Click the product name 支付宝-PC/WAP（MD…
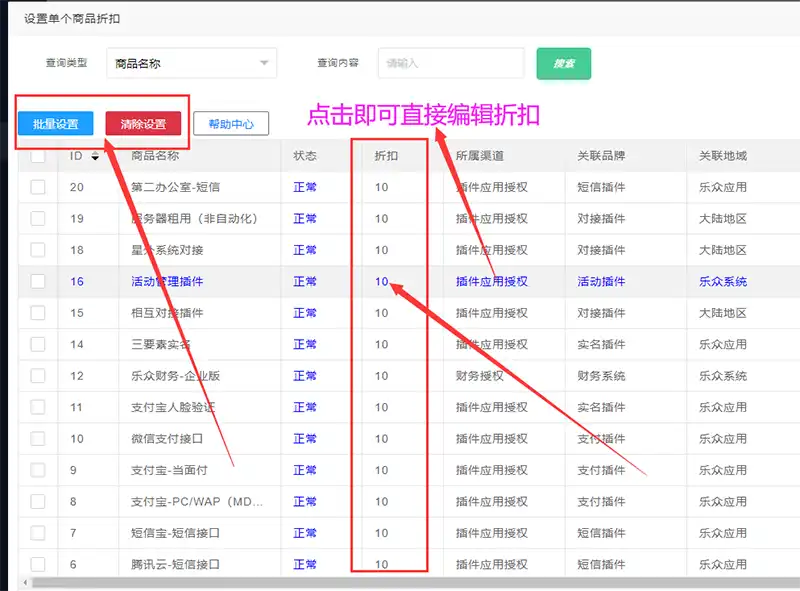The image size is (800, 591). [x=197, y=502]
